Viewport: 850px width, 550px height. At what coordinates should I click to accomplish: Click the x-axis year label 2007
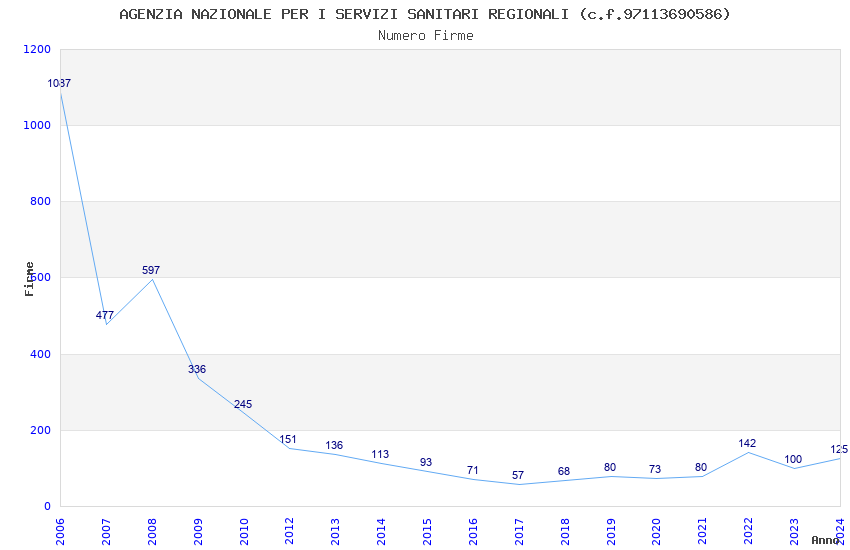106,532
